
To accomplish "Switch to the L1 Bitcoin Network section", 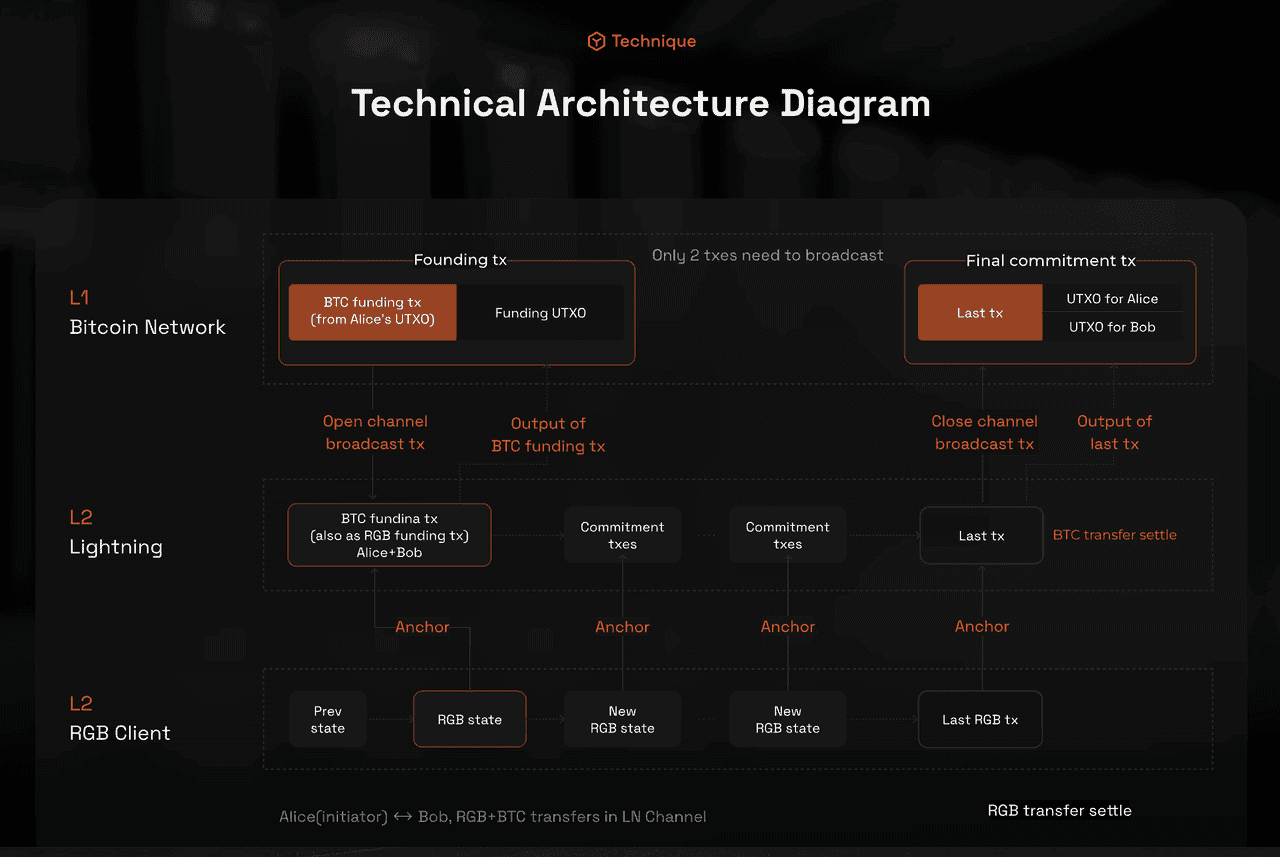I will pyautogui.click(x=147, y=312).
